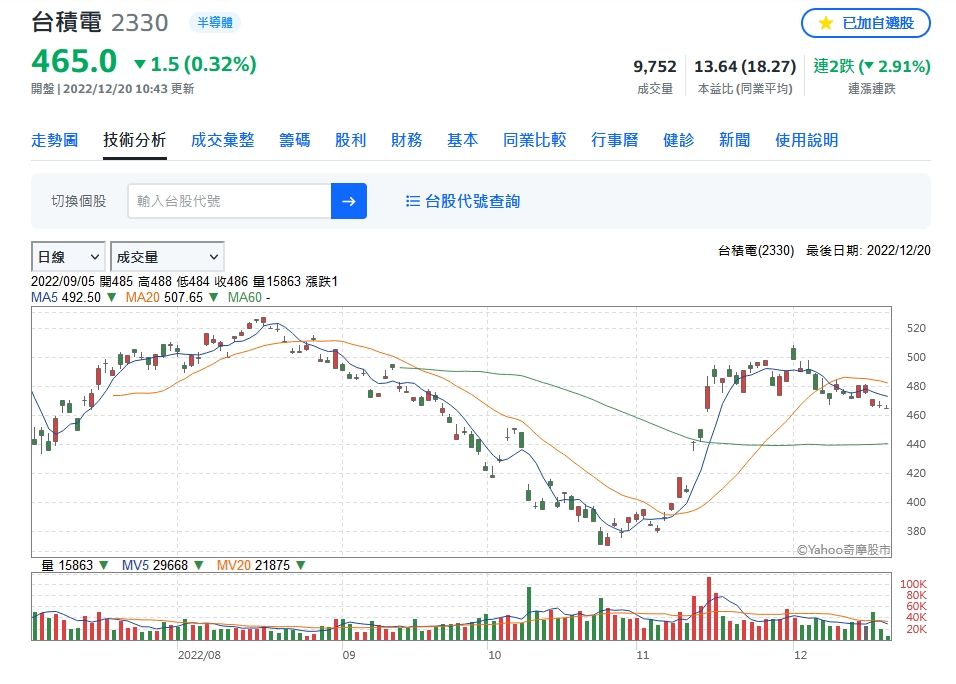Click the MA5 492.50 label
The image size is (956, 684).
[66, 297]
